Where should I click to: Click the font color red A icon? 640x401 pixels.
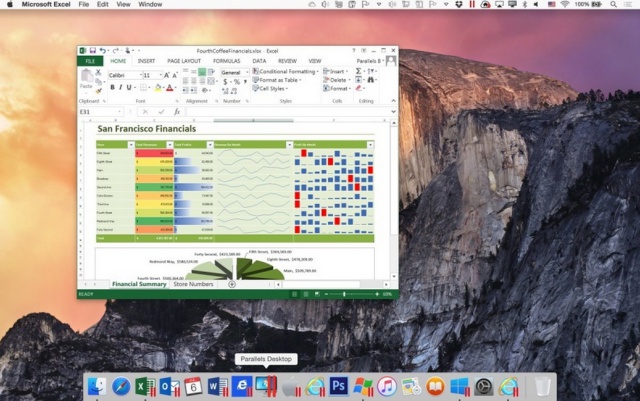[170, 87]
